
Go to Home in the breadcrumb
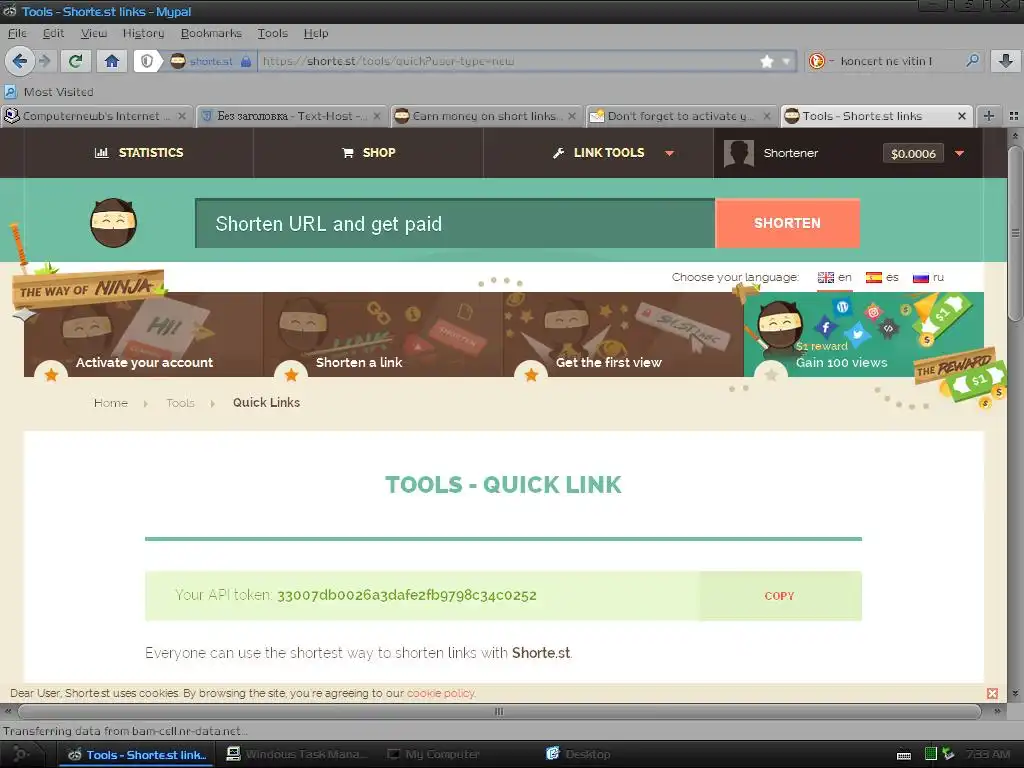pos(111,403)
